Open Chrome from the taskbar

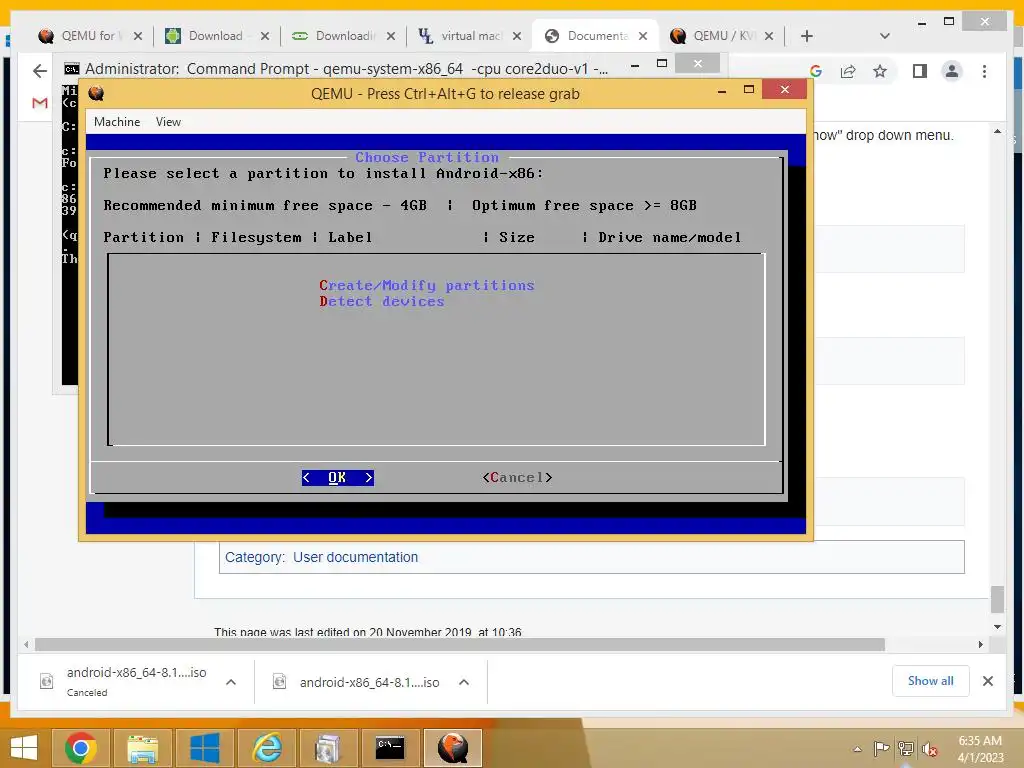(81, 748)
